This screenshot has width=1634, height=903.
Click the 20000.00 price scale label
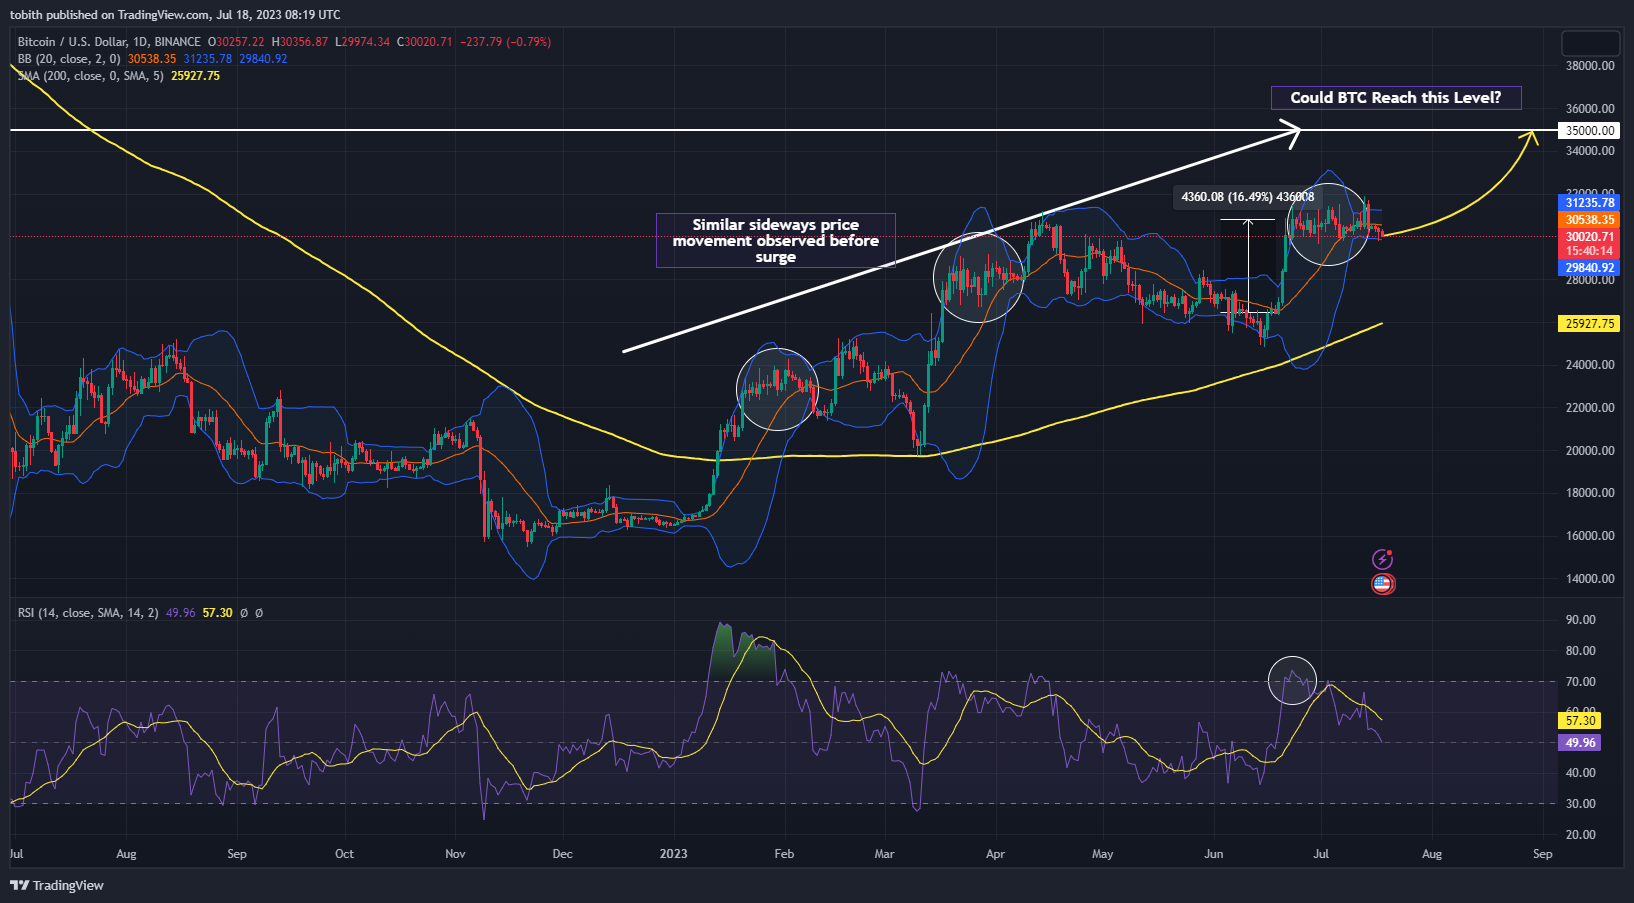coord(1590,451)
